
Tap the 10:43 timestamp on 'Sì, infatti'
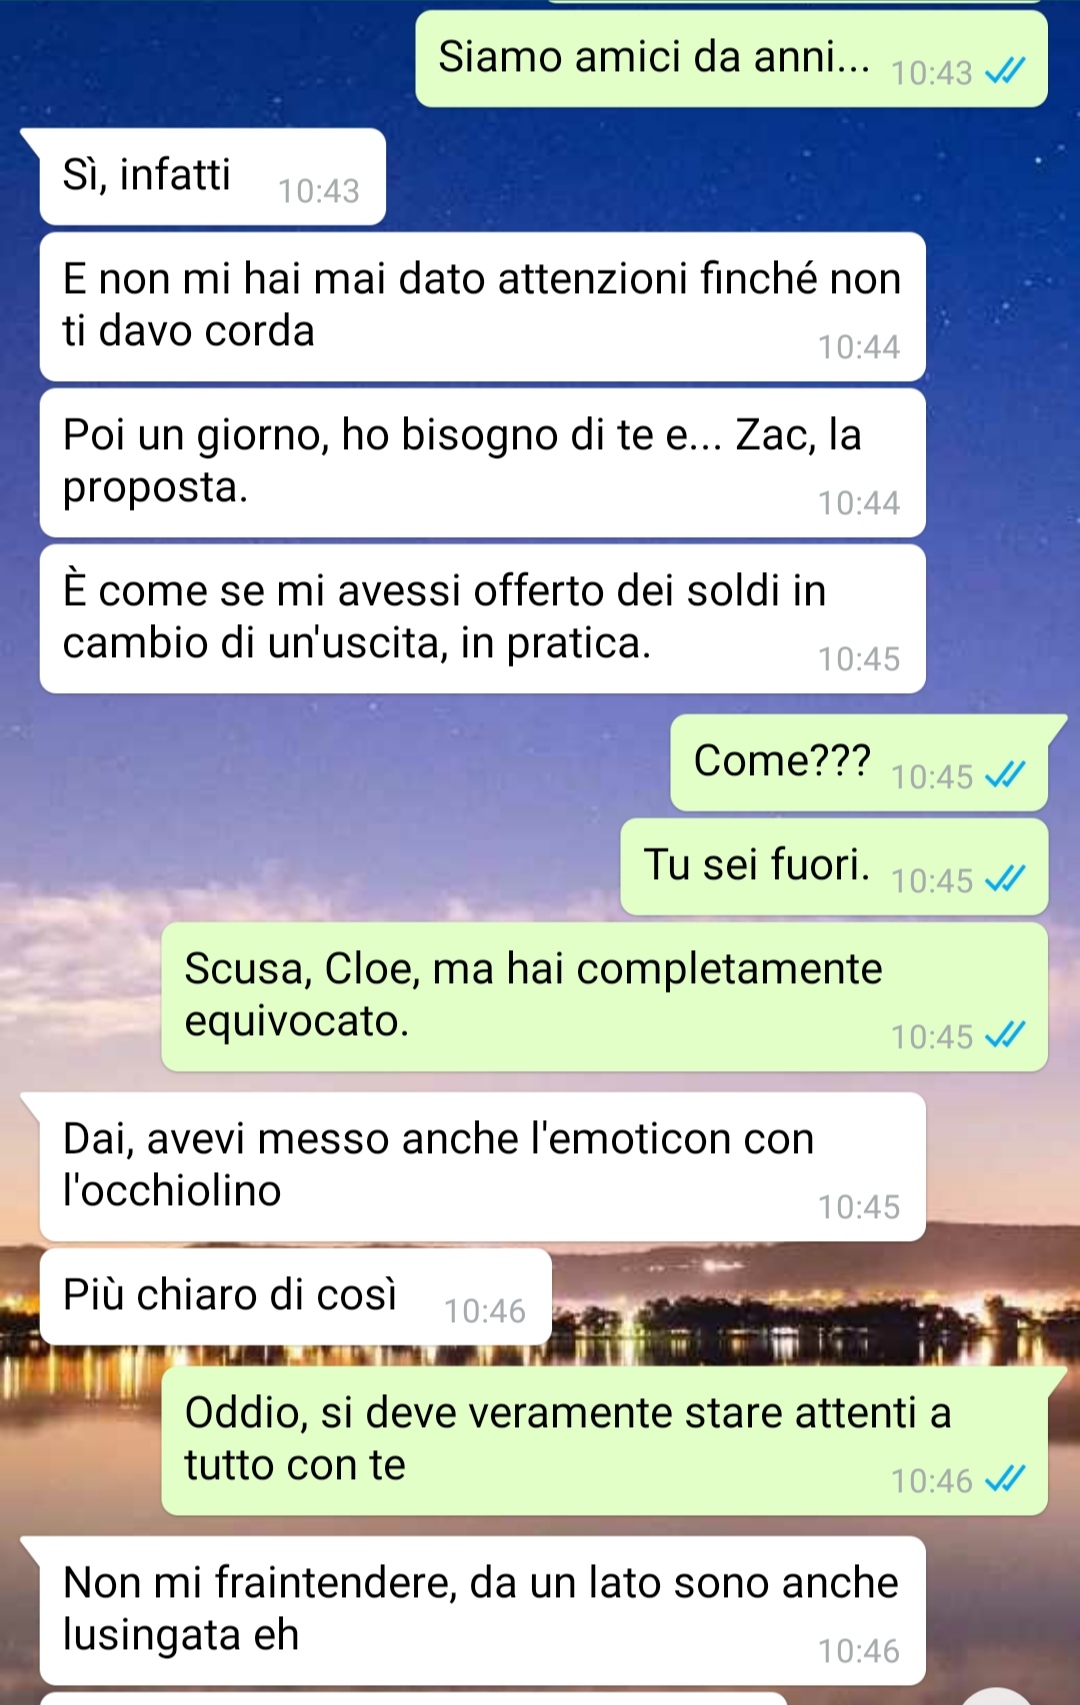point(319,191)
